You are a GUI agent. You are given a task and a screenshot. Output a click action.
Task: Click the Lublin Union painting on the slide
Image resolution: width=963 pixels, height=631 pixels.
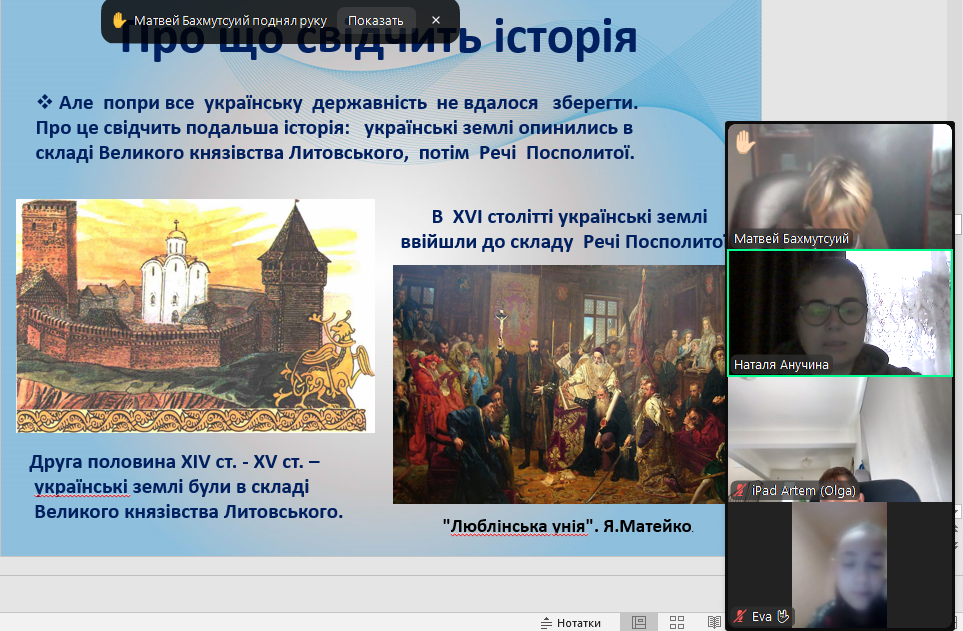(559, 384)
